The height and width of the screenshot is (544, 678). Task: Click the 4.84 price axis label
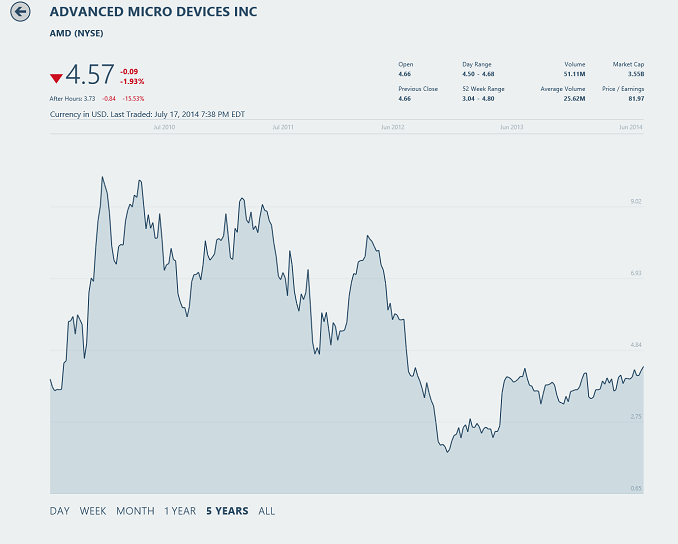click(636, 345)
